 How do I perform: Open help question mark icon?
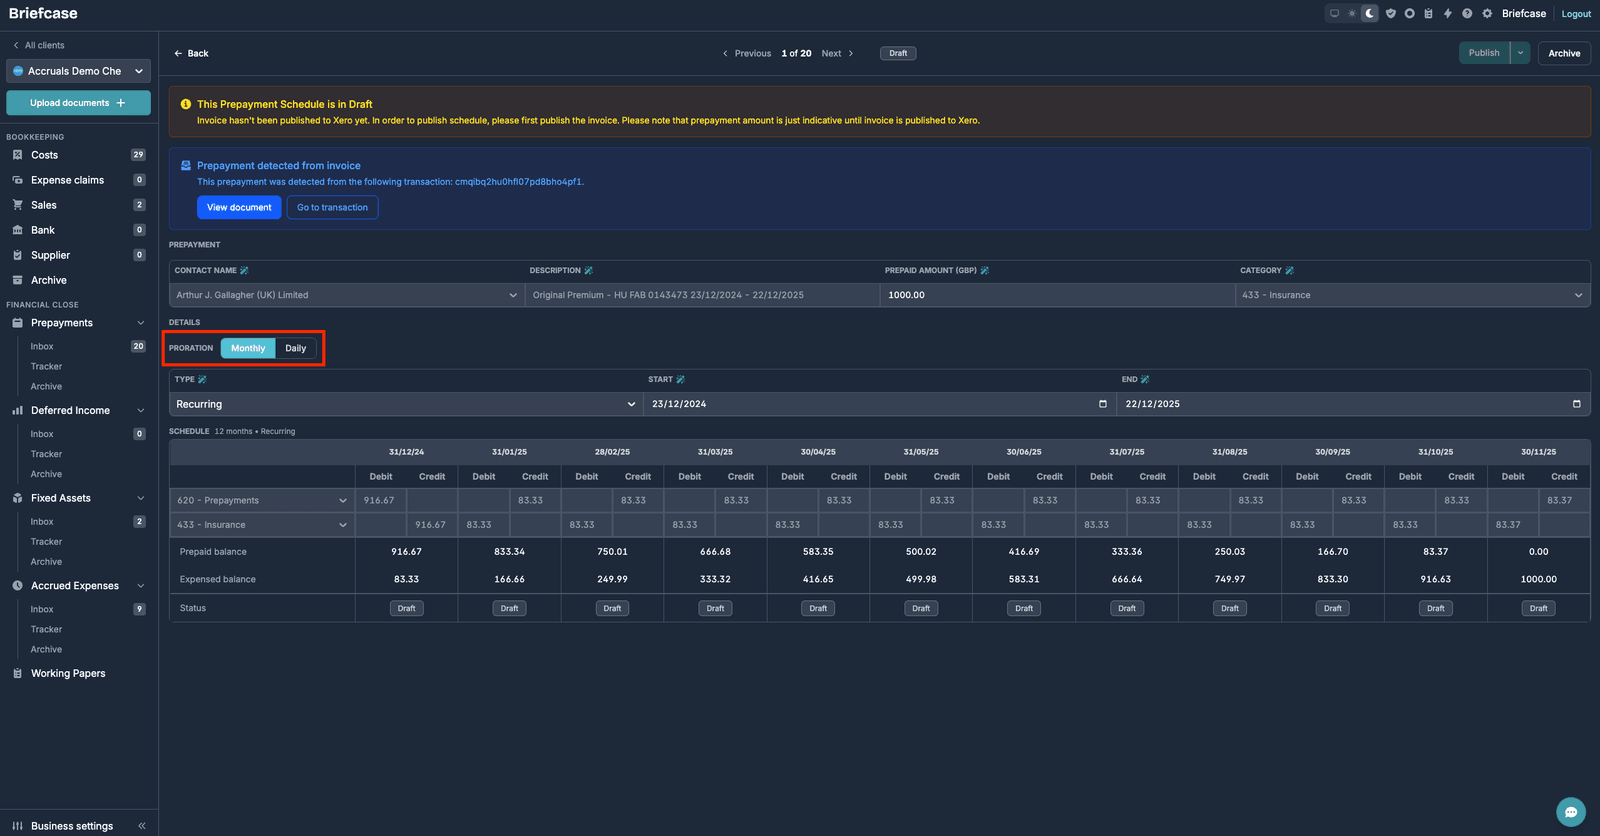coord(1467,14)
